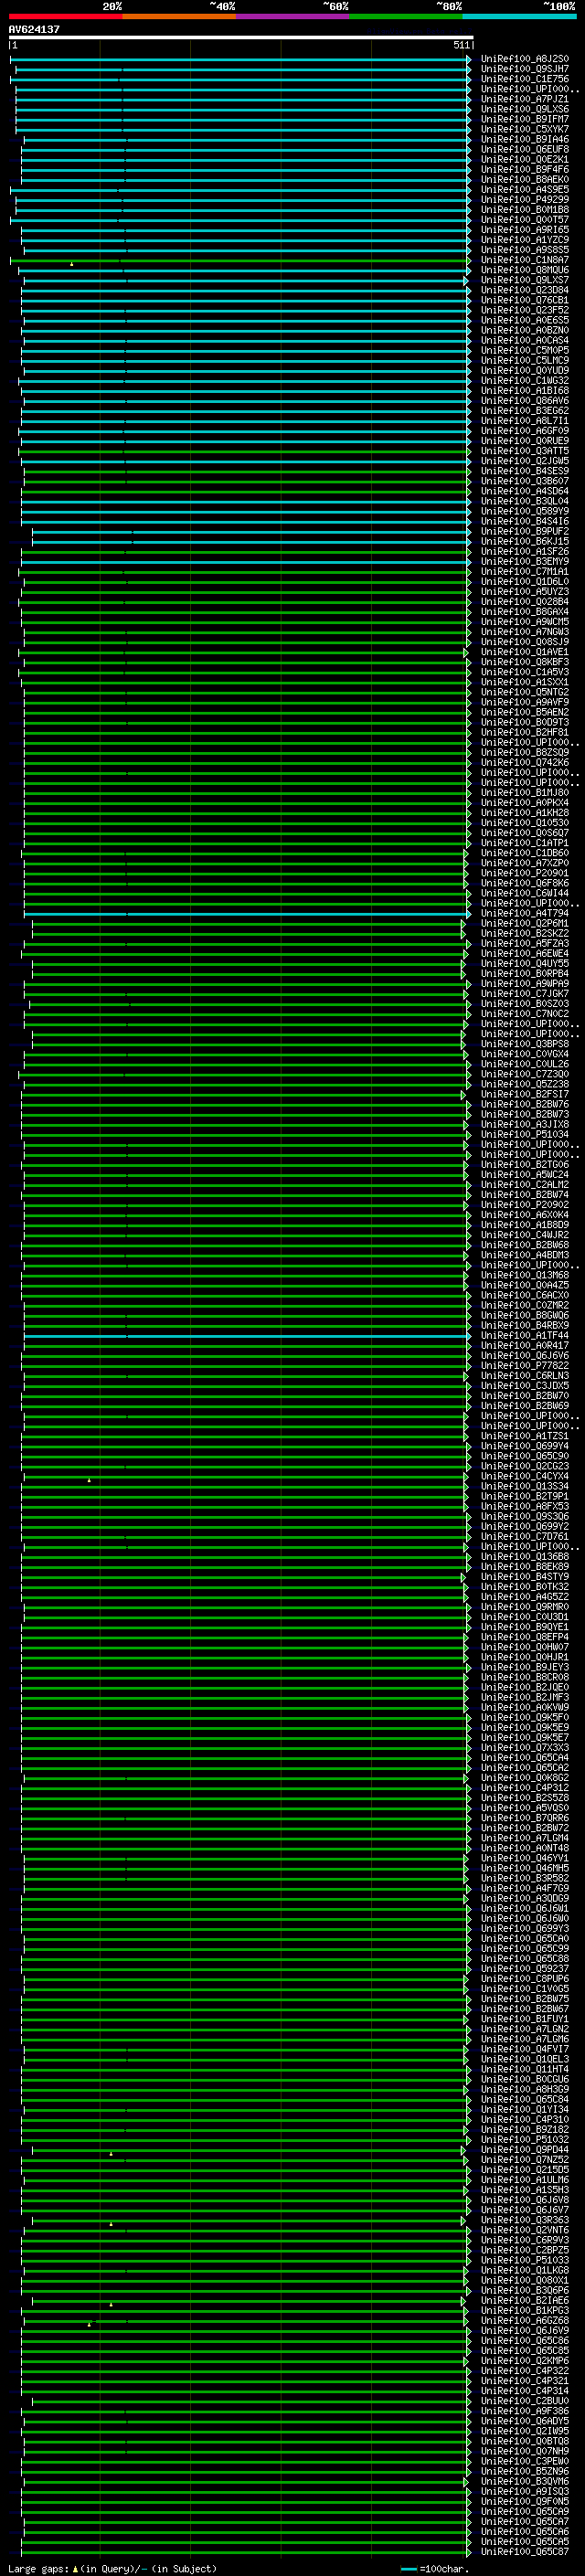Select the UniRef100_C7N0C2 label

coord(524,1014)
